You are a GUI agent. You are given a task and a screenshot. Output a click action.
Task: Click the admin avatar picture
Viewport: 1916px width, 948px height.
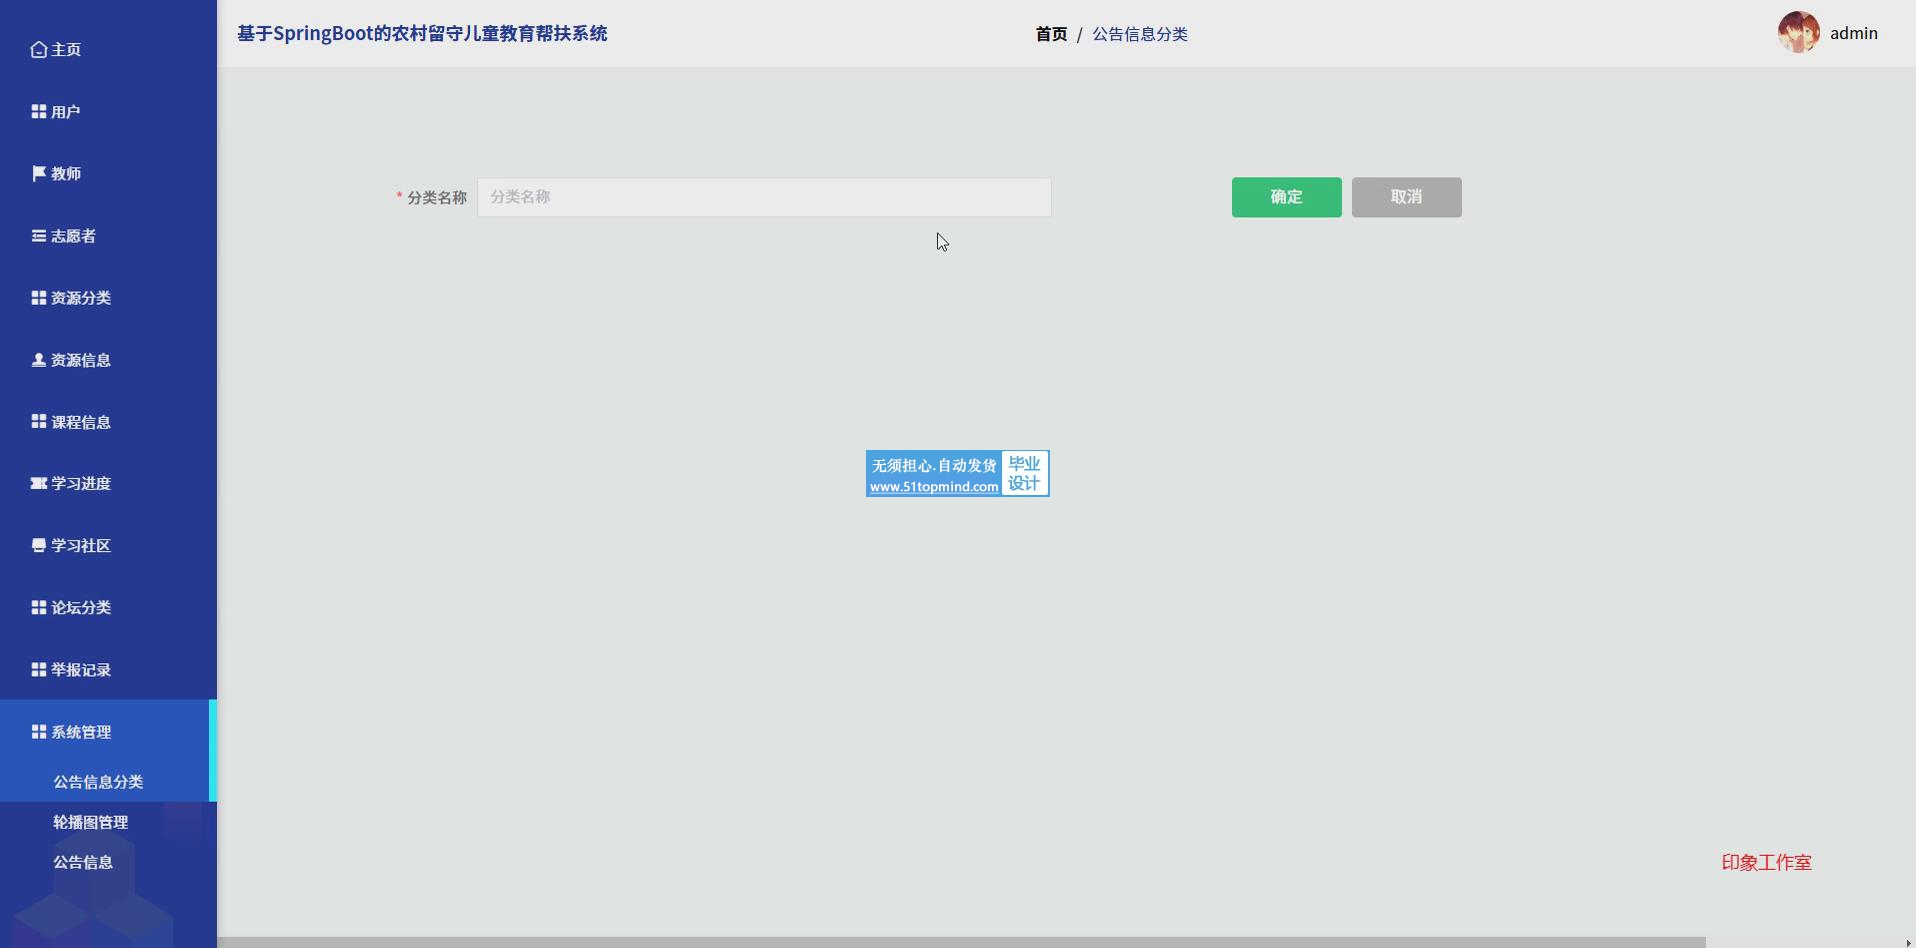[x=1798, y=33]
